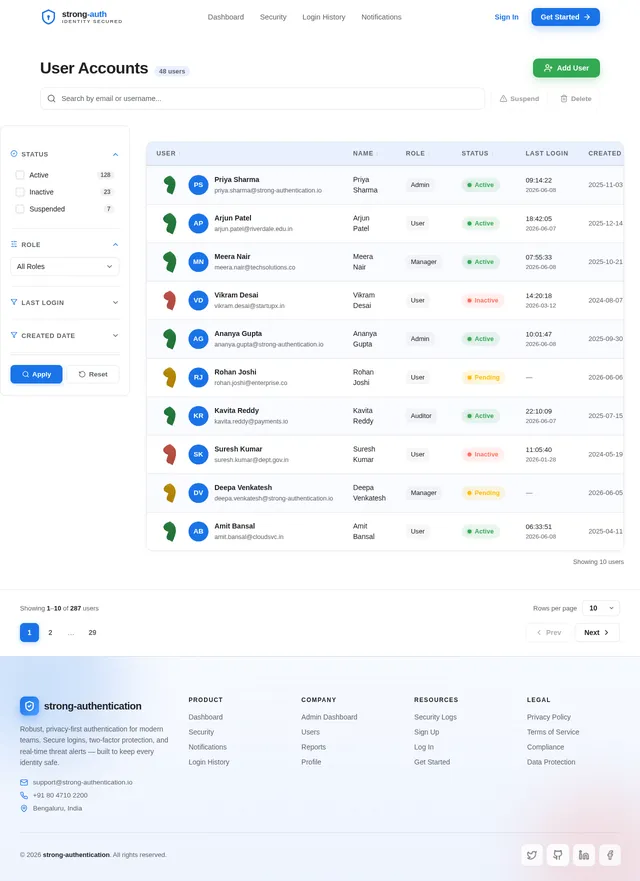
Task: Click the PS avatar for Priya Sharma
Action: tap(198, 185)
